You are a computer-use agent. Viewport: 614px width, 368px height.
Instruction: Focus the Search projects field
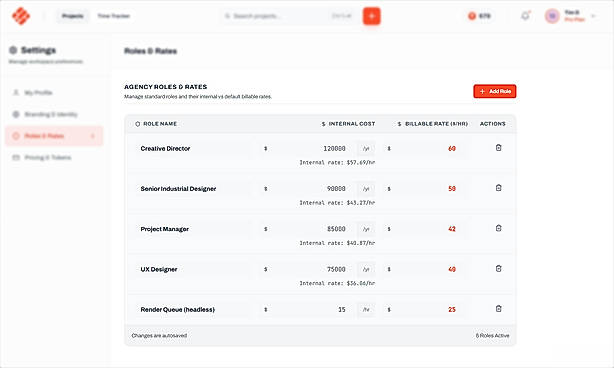(289, 16)
